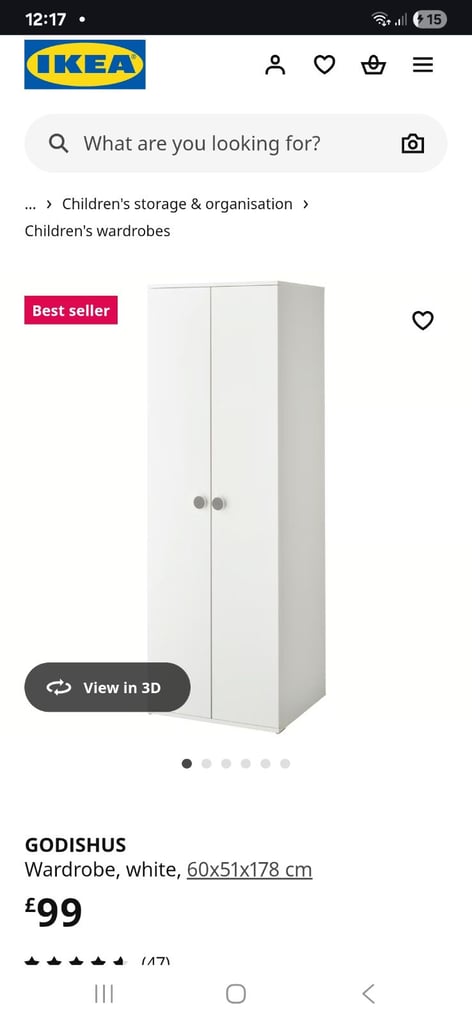Go to Children's wardrobes breadcrumb
This screenshot has height=1024, width=472.
point(97,231)
